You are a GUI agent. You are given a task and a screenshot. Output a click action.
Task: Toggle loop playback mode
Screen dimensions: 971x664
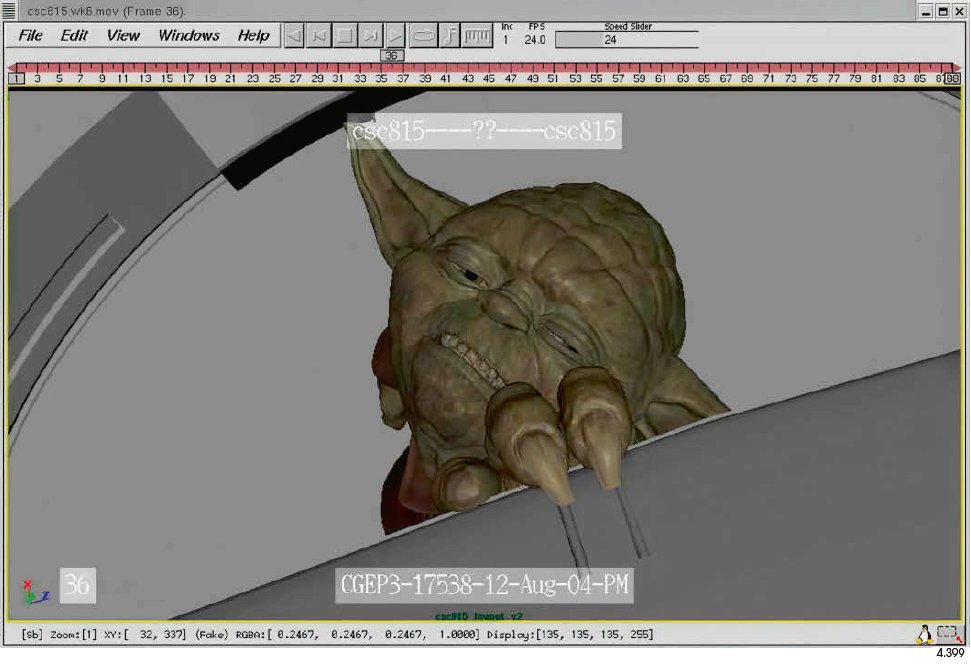[x=423, y=35]
